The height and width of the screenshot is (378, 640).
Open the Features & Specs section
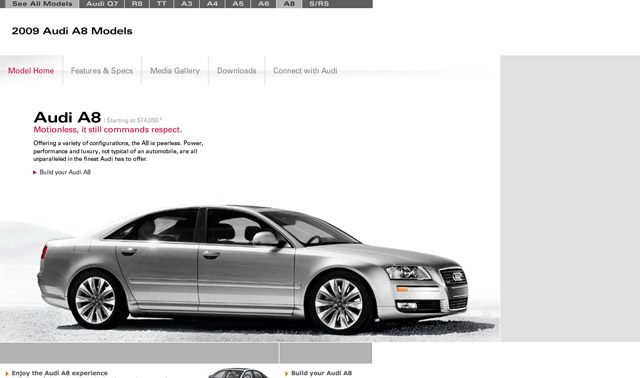pyautogui.click(x=102, y=71)
